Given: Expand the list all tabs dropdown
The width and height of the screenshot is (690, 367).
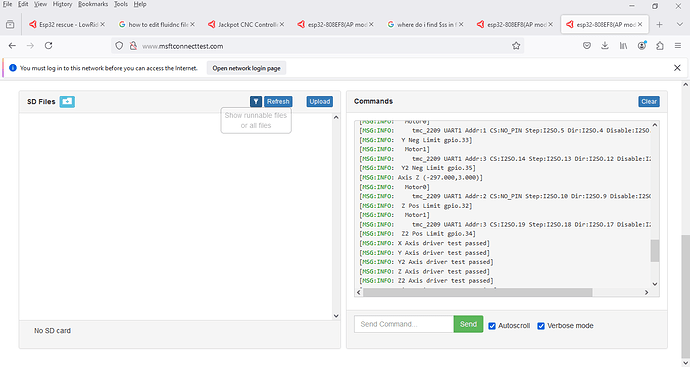Looking at the screenshot, I should (x=679, y=25).
